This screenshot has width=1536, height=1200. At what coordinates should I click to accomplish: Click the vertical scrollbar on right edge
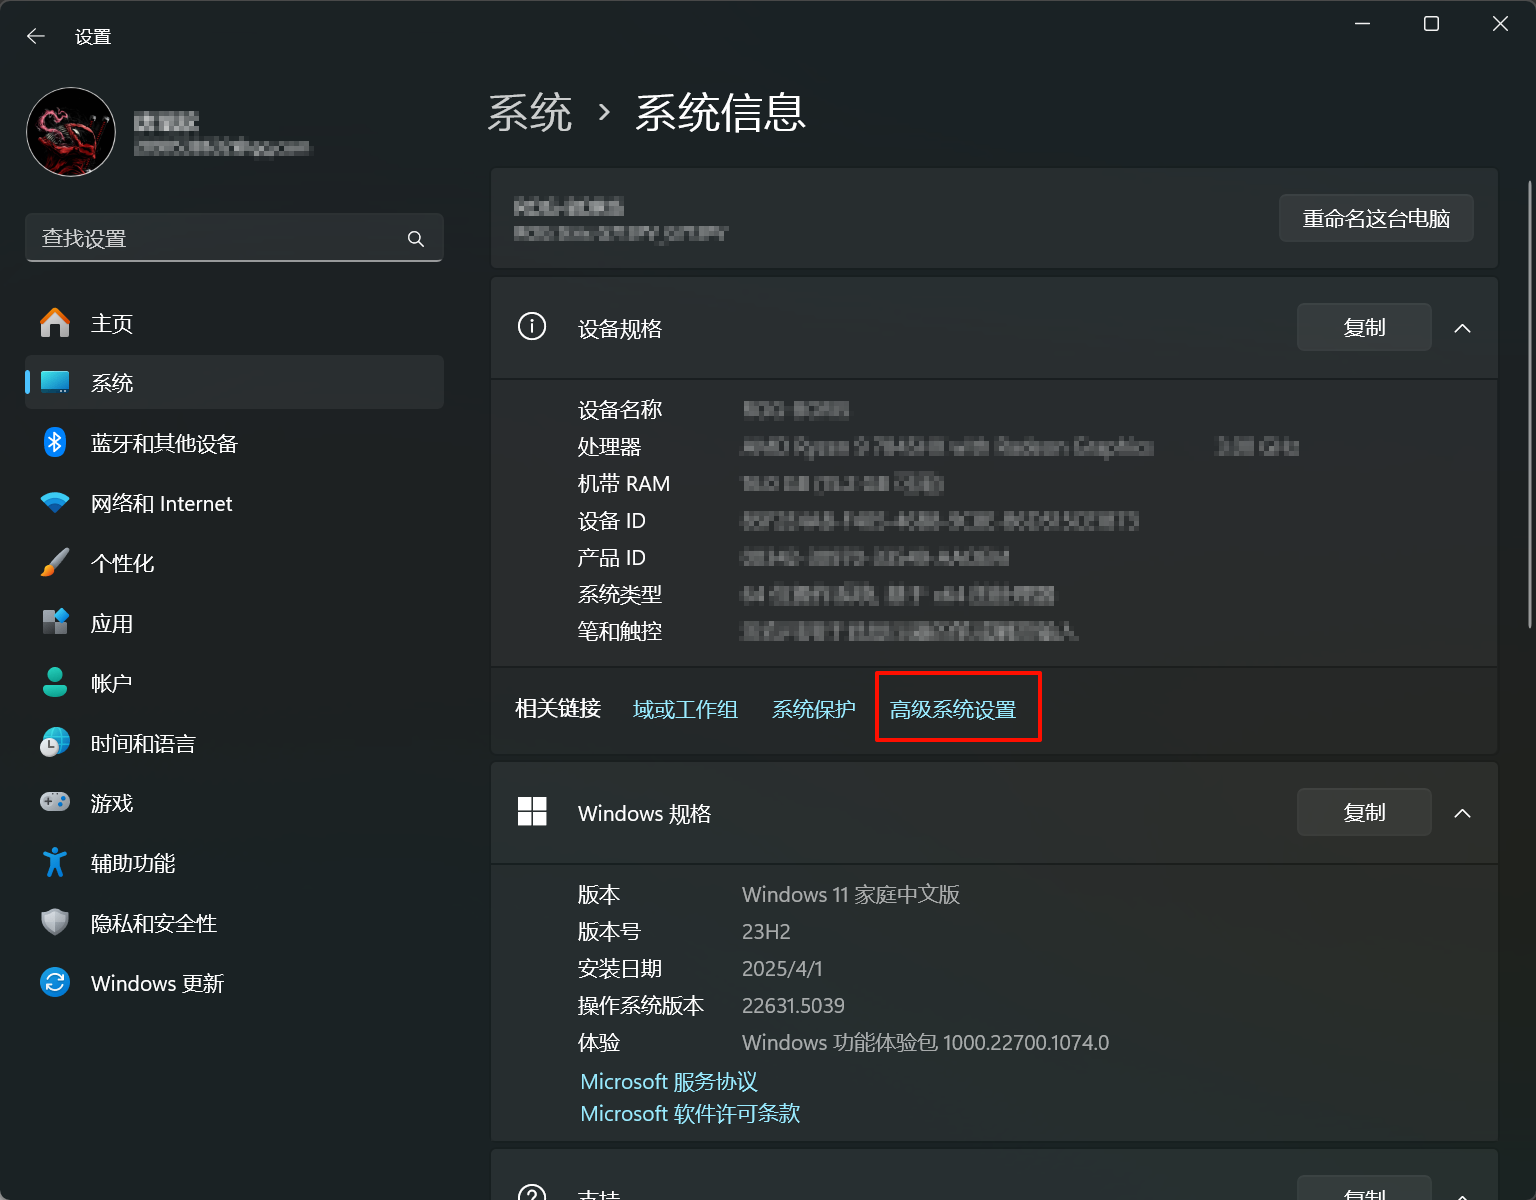tap(1530, 404)
